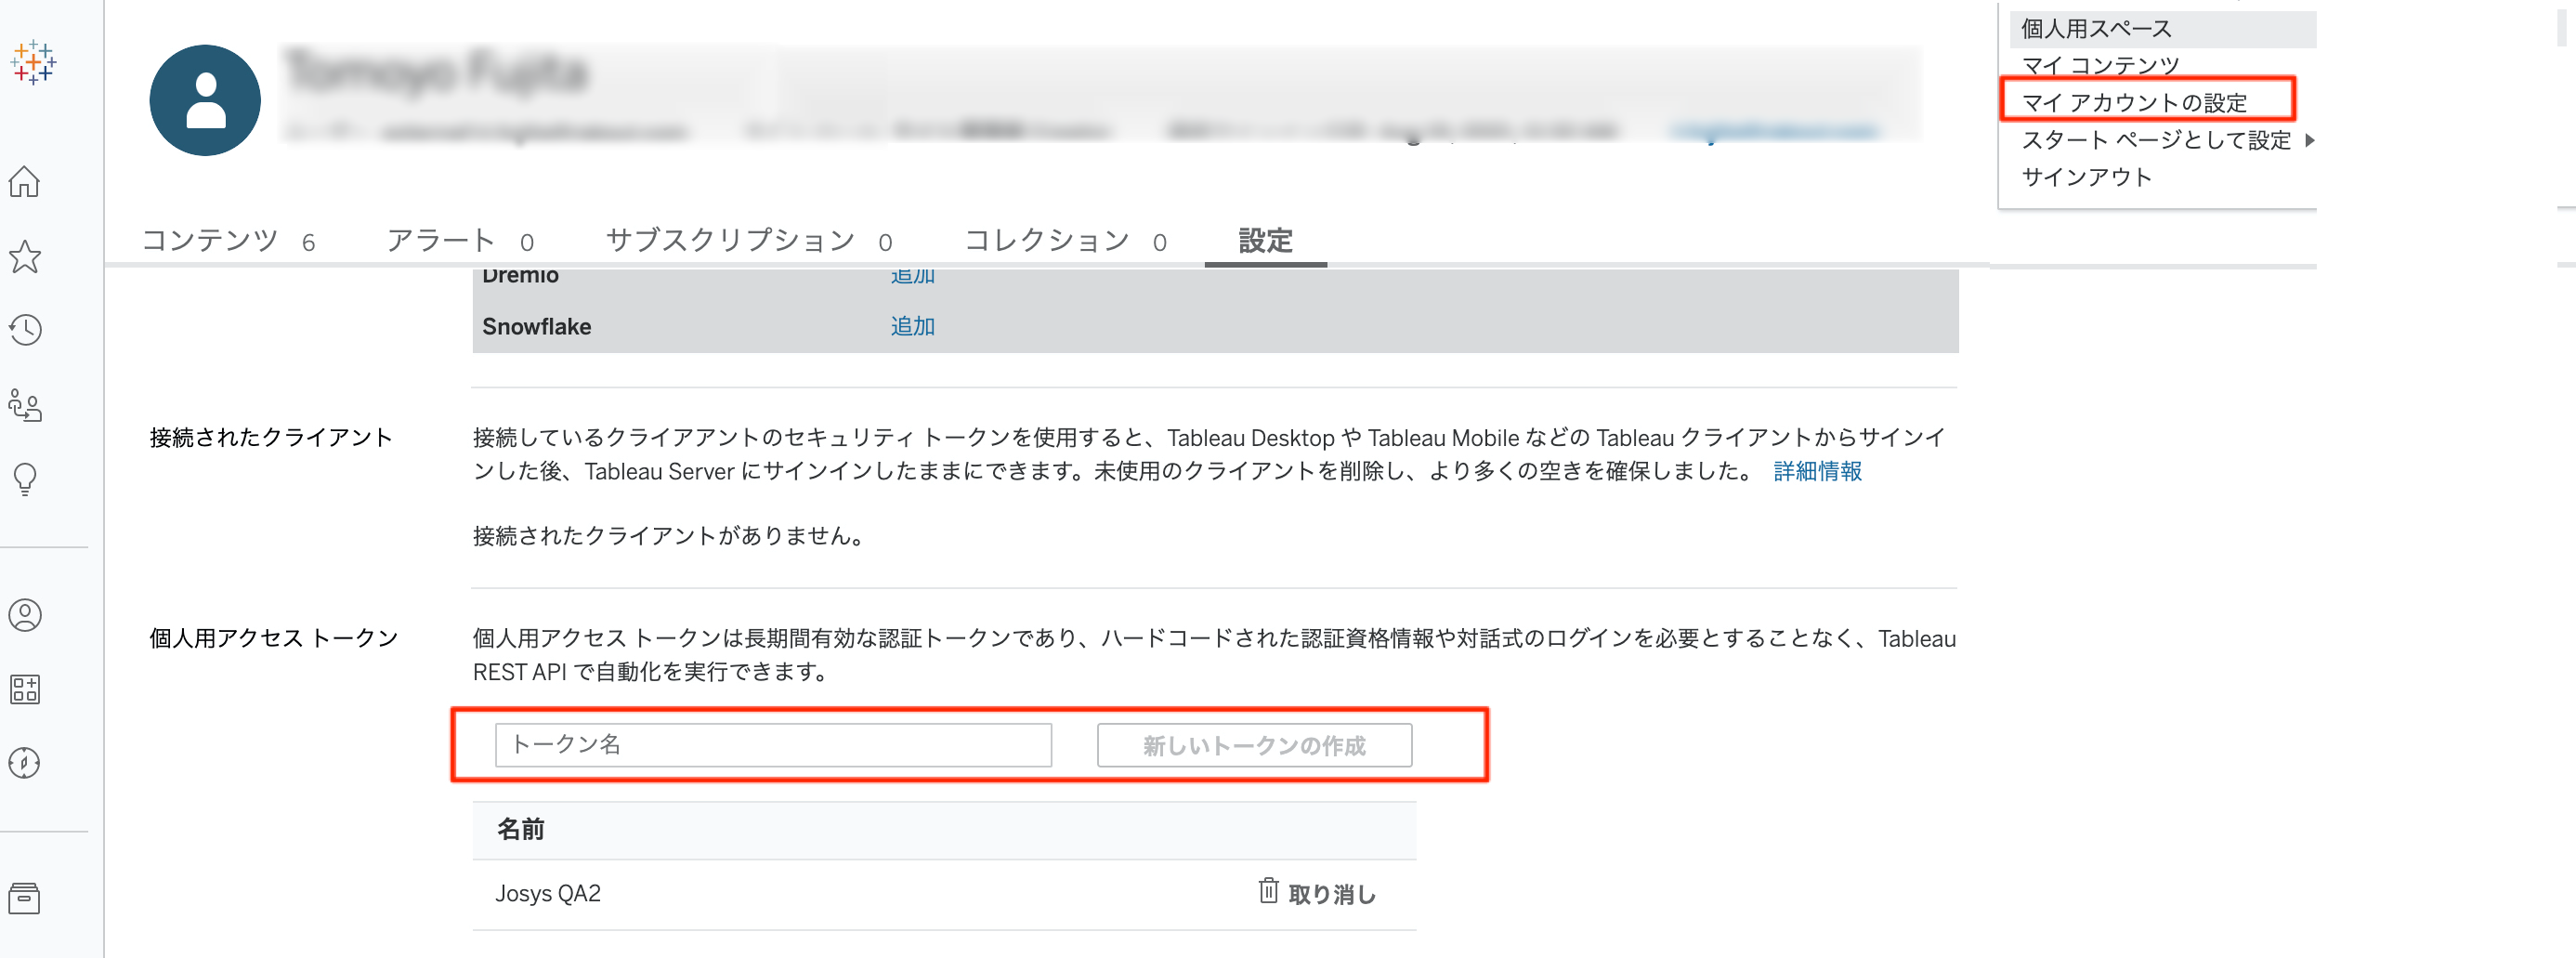Open Personal Space user icon in sidebar
Viewport: 2576px width, 958px height.
pyautogui.click(x=25, y=614)
